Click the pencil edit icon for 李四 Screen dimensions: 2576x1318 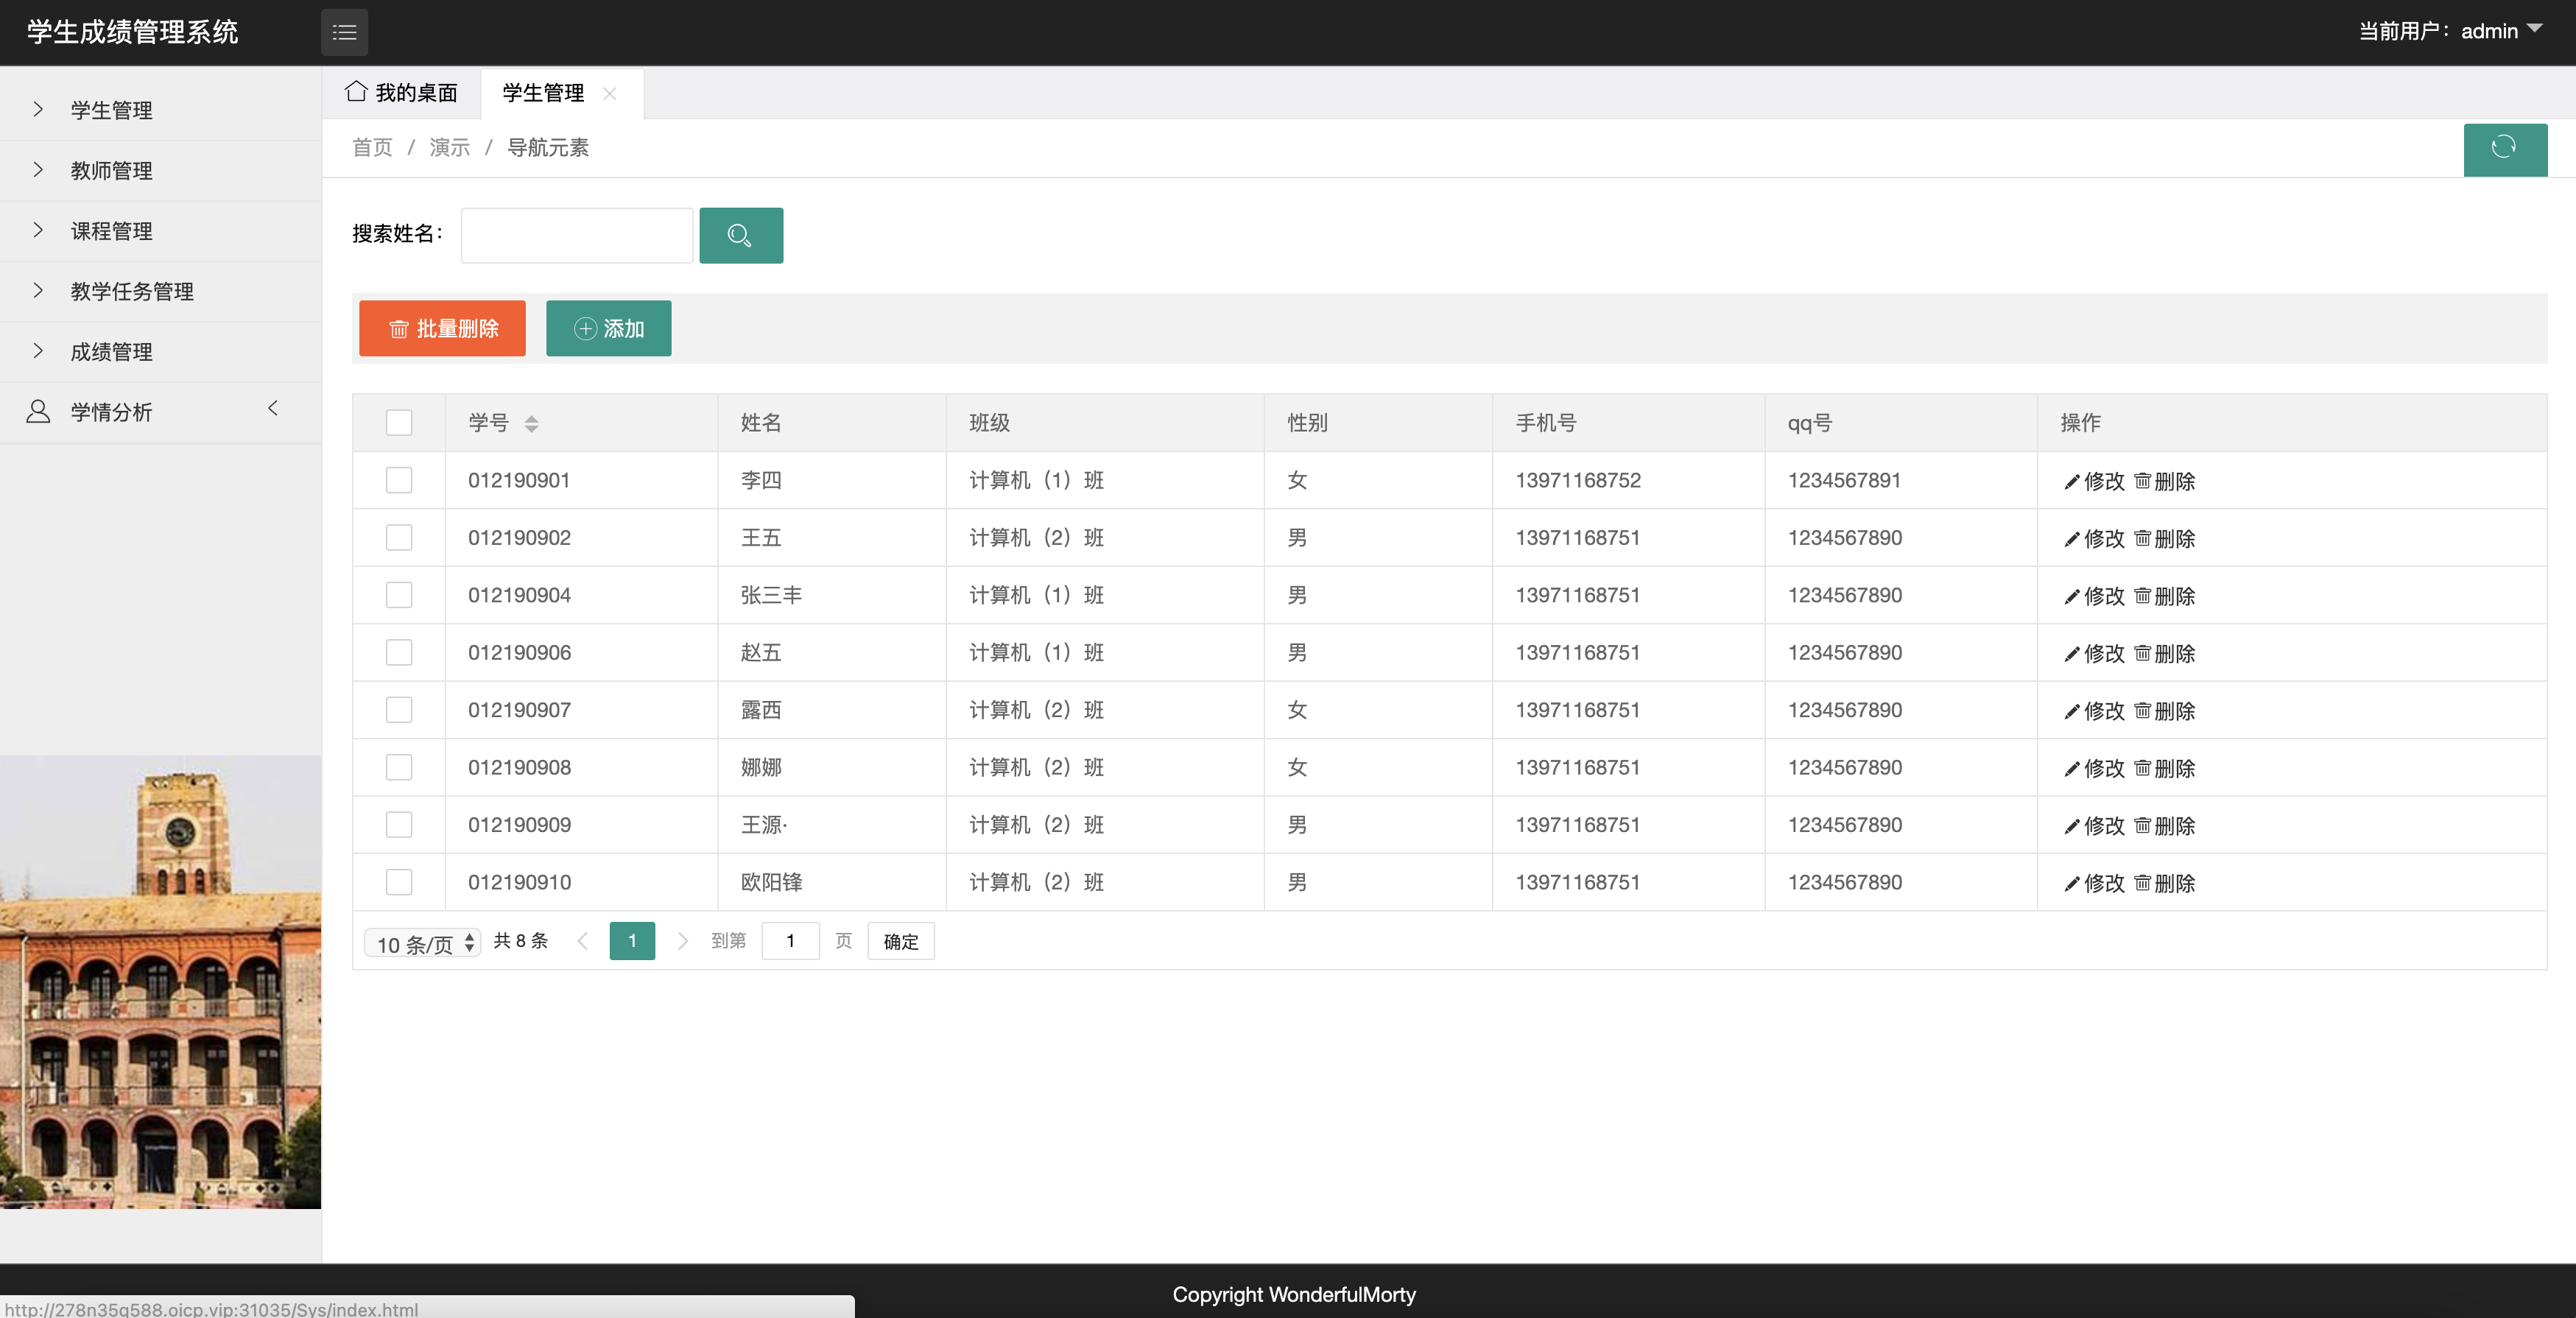click(2071, 482)
